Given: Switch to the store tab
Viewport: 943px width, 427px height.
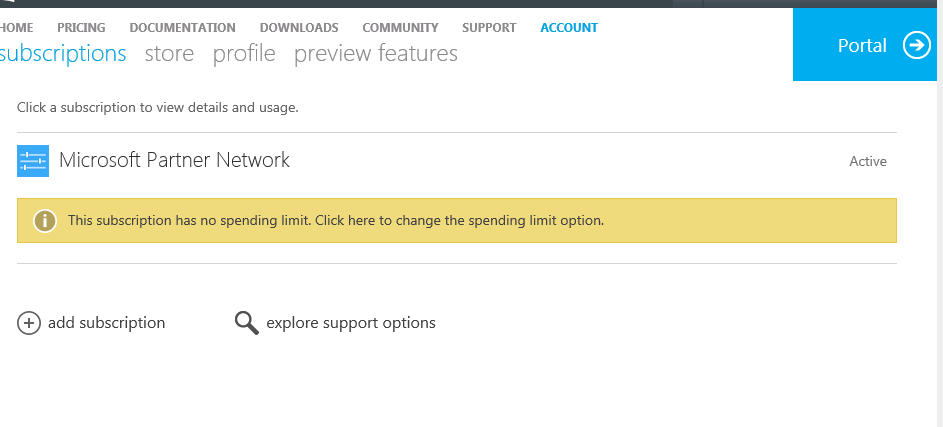Looking at the screenshot, I should pos(169,54).
